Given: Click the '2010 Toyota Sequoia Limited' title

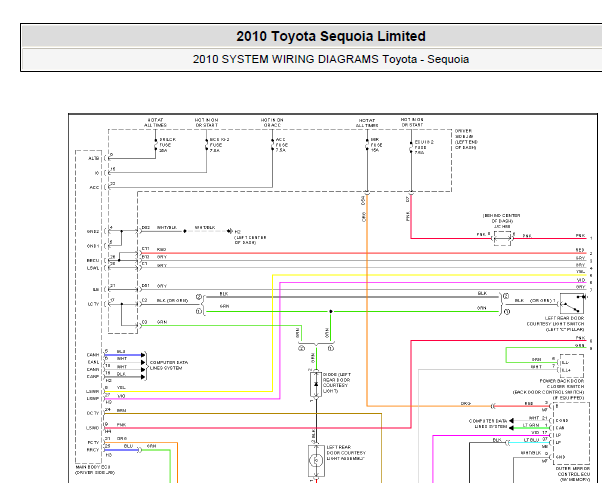Looking at the screenshot, I should pyautogui.click(x=331, y=36).
